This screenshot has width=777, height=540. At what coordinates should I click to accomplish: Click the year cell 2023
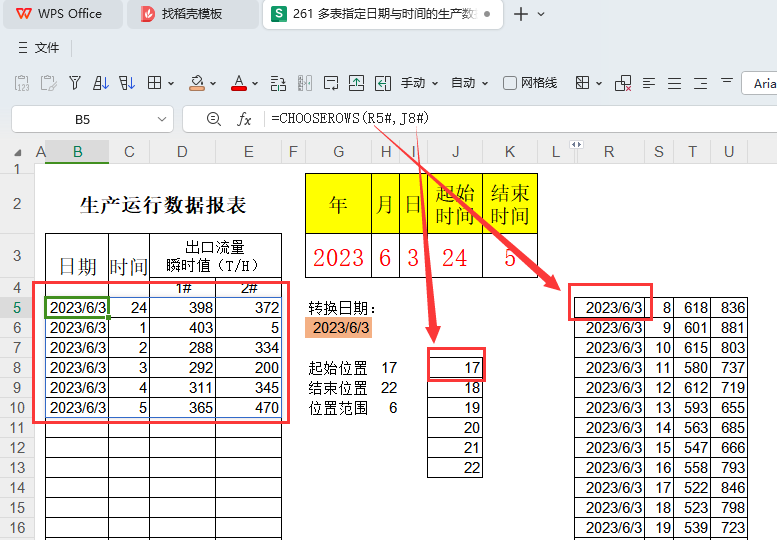(x=338, y=257)
